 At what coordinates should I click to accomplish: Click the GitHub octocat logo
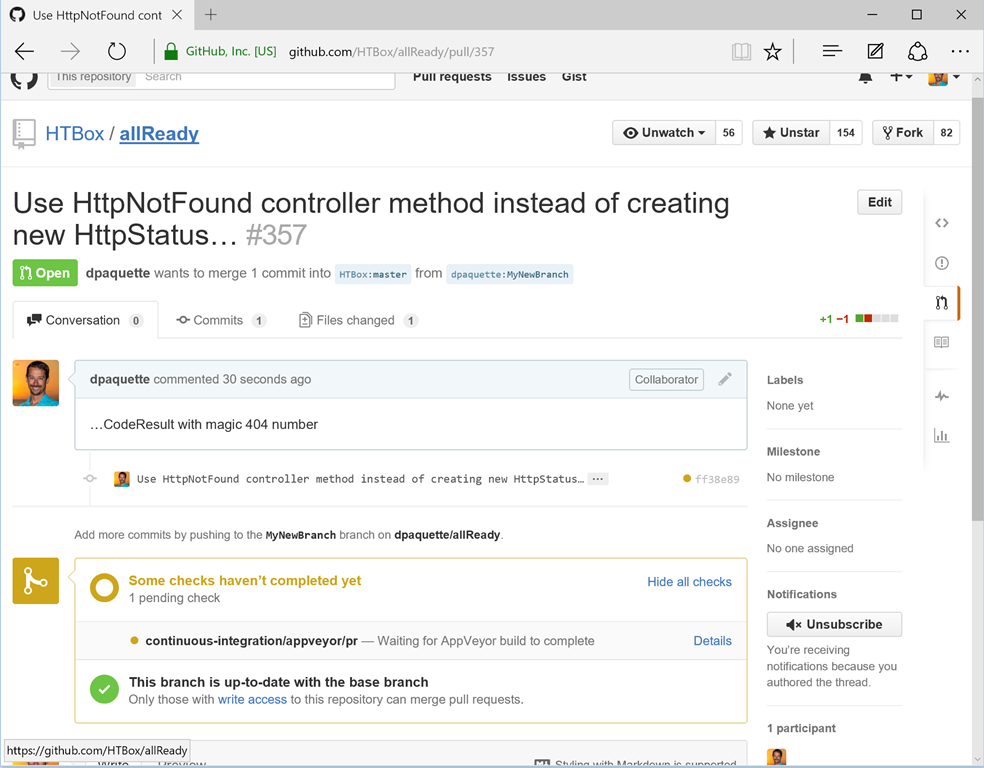[x=24, y=79]
